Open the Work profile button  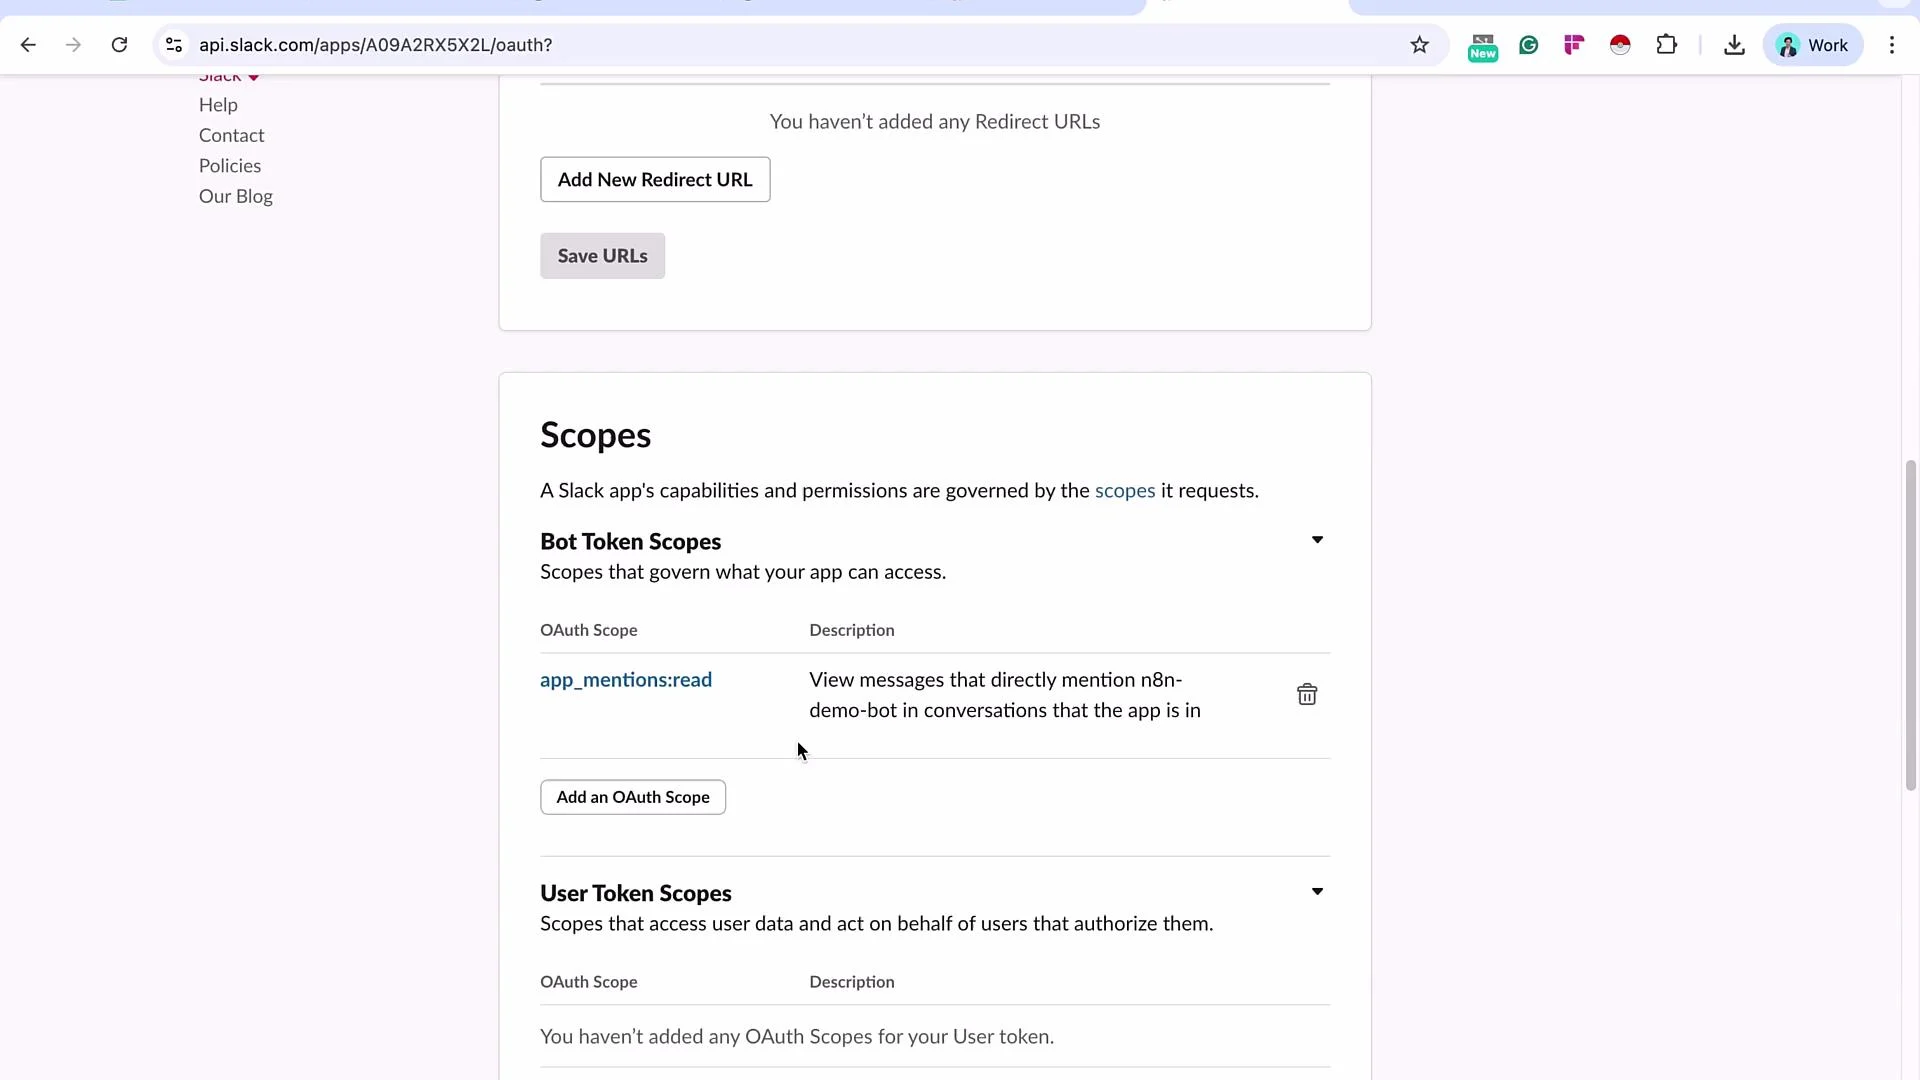pyautogui.click(x=1812, y=45)
